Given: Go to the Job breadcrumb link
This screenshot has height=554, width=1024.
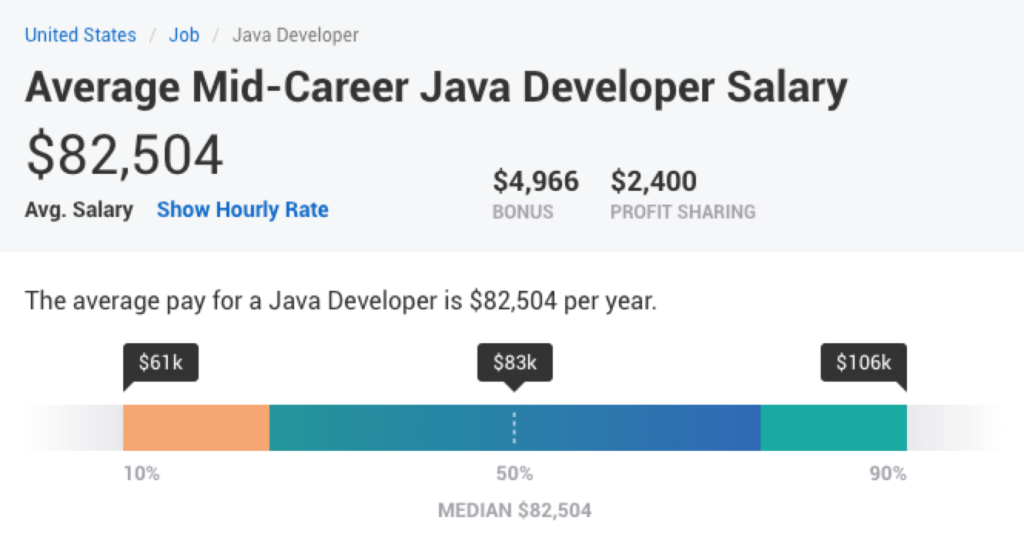Looking at the screenshot, I should (184, 35).
